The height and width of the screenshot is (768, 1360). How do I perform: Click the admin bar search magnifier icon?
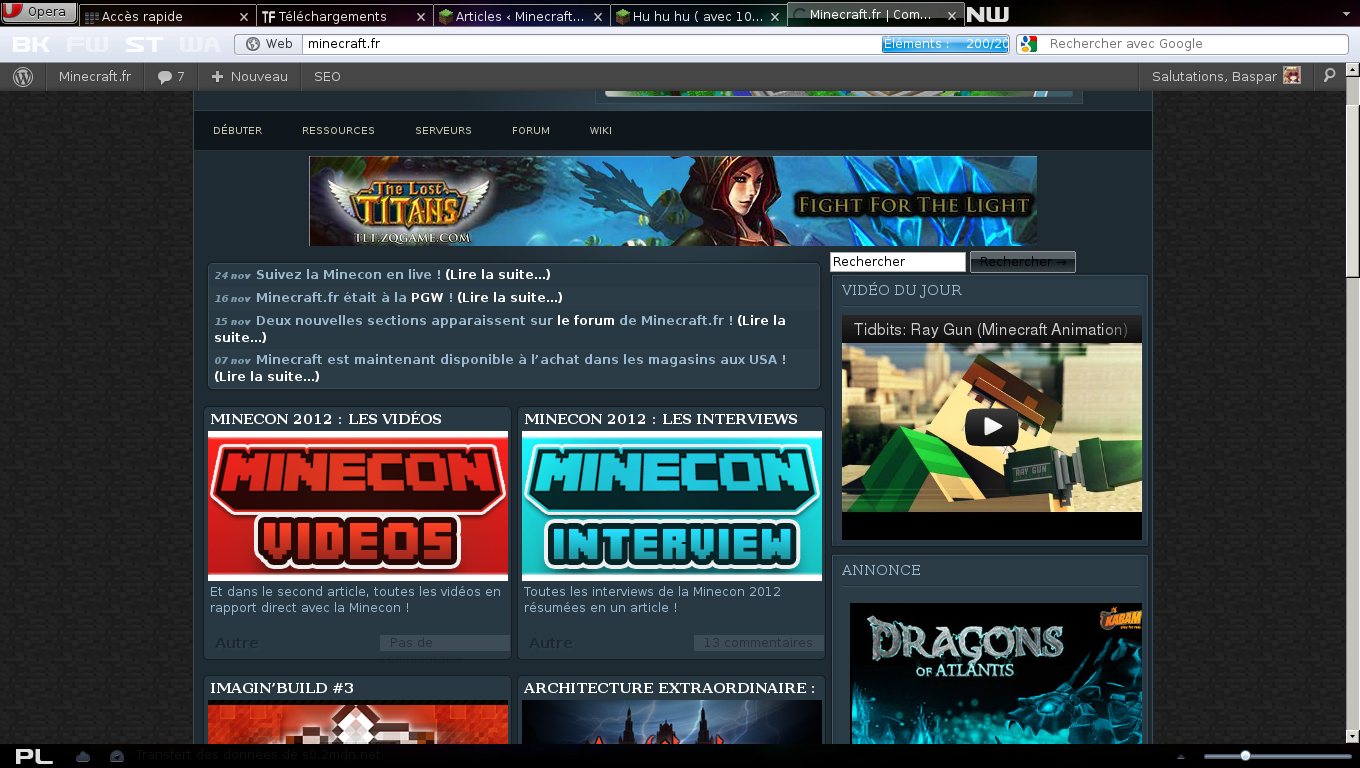click(1329, 76)
